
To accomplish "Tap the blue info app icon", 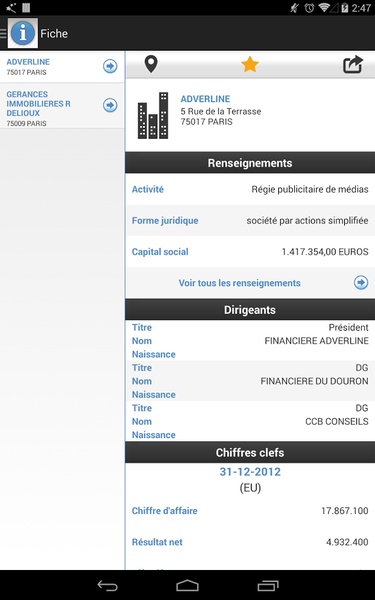I will coord(23,33).
